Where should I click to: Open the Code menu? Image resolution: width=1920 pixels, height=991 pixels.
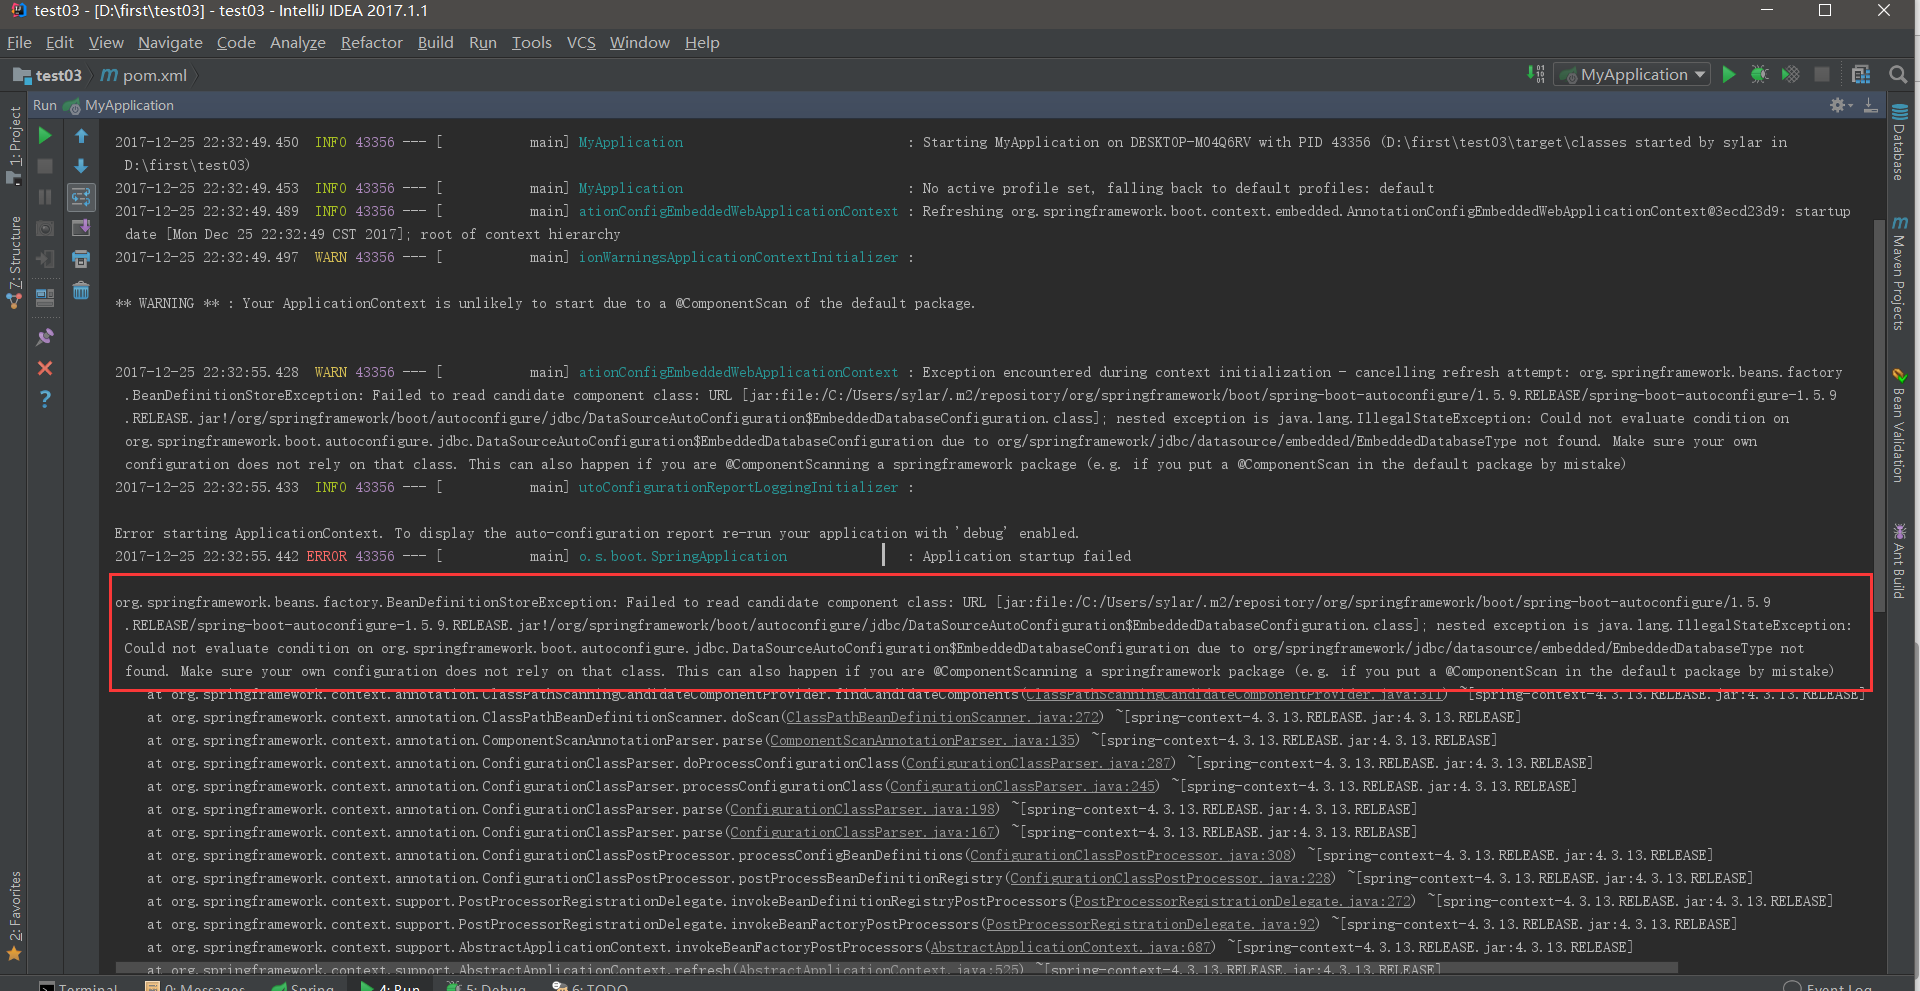click(236, 42)
